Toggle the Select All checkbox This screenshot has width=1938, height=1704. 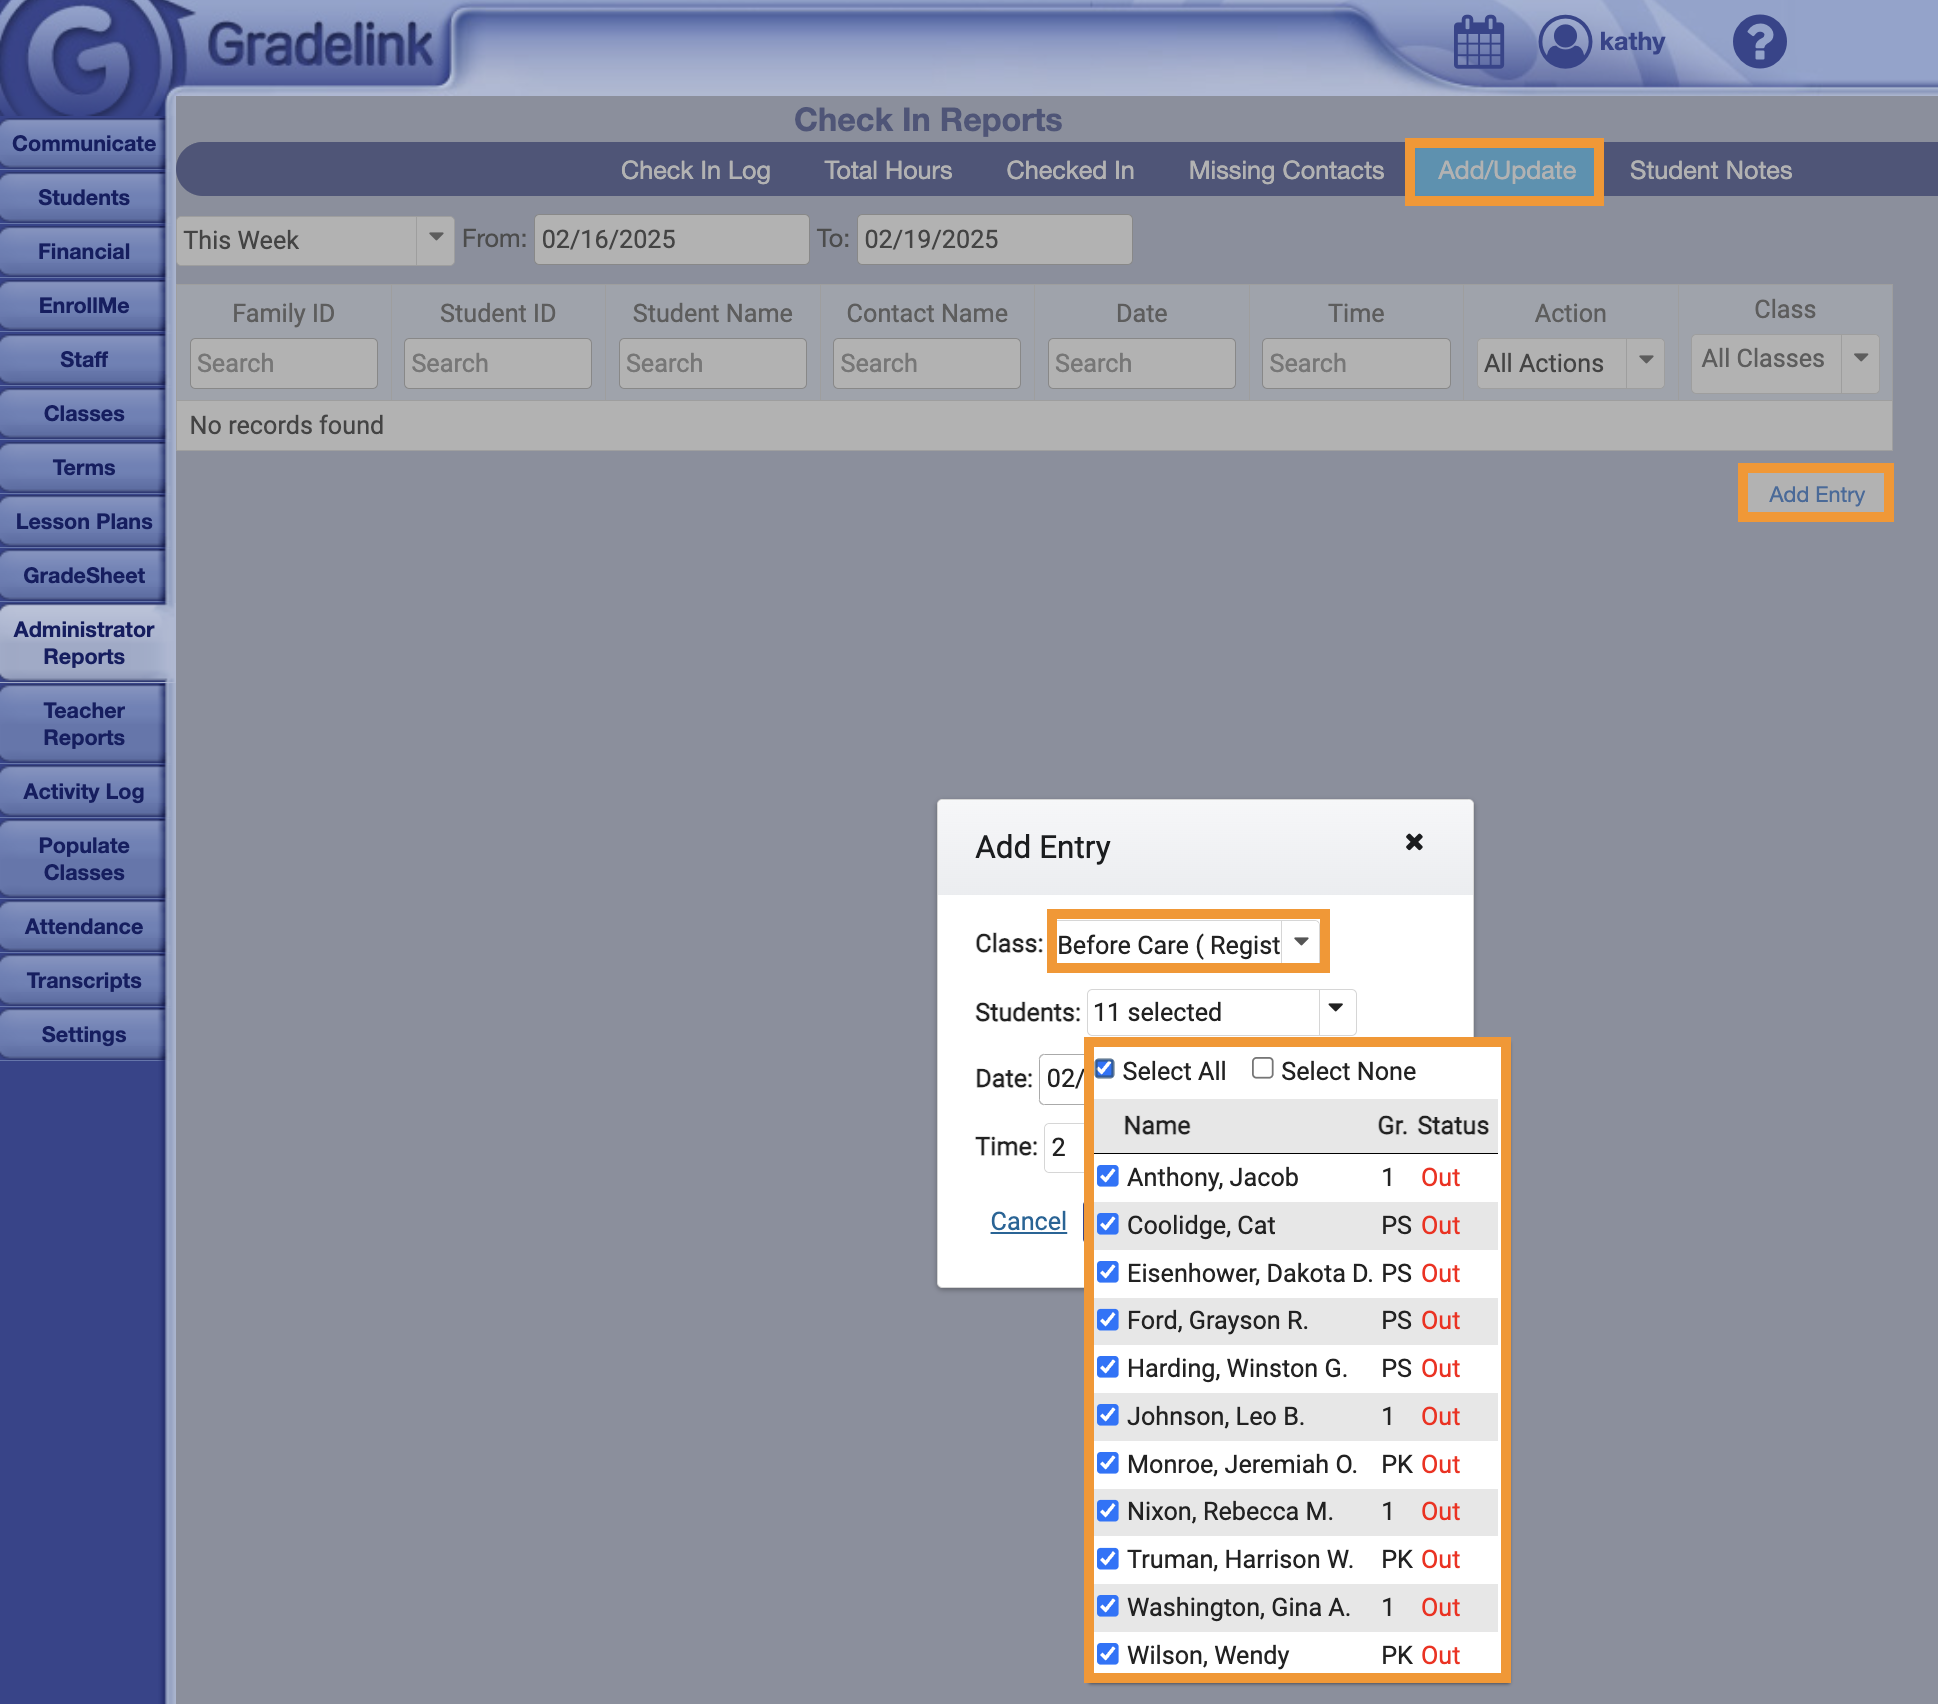click(1105, 1069)
